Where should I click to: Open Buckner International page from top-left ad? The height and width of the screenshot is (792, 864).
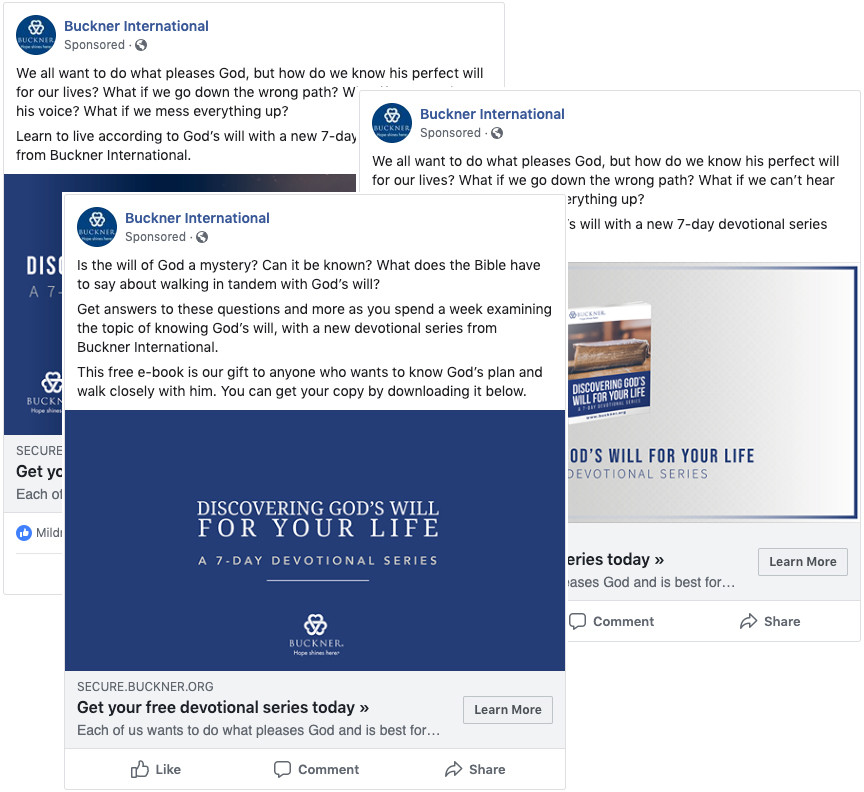[x=136, y=26]
